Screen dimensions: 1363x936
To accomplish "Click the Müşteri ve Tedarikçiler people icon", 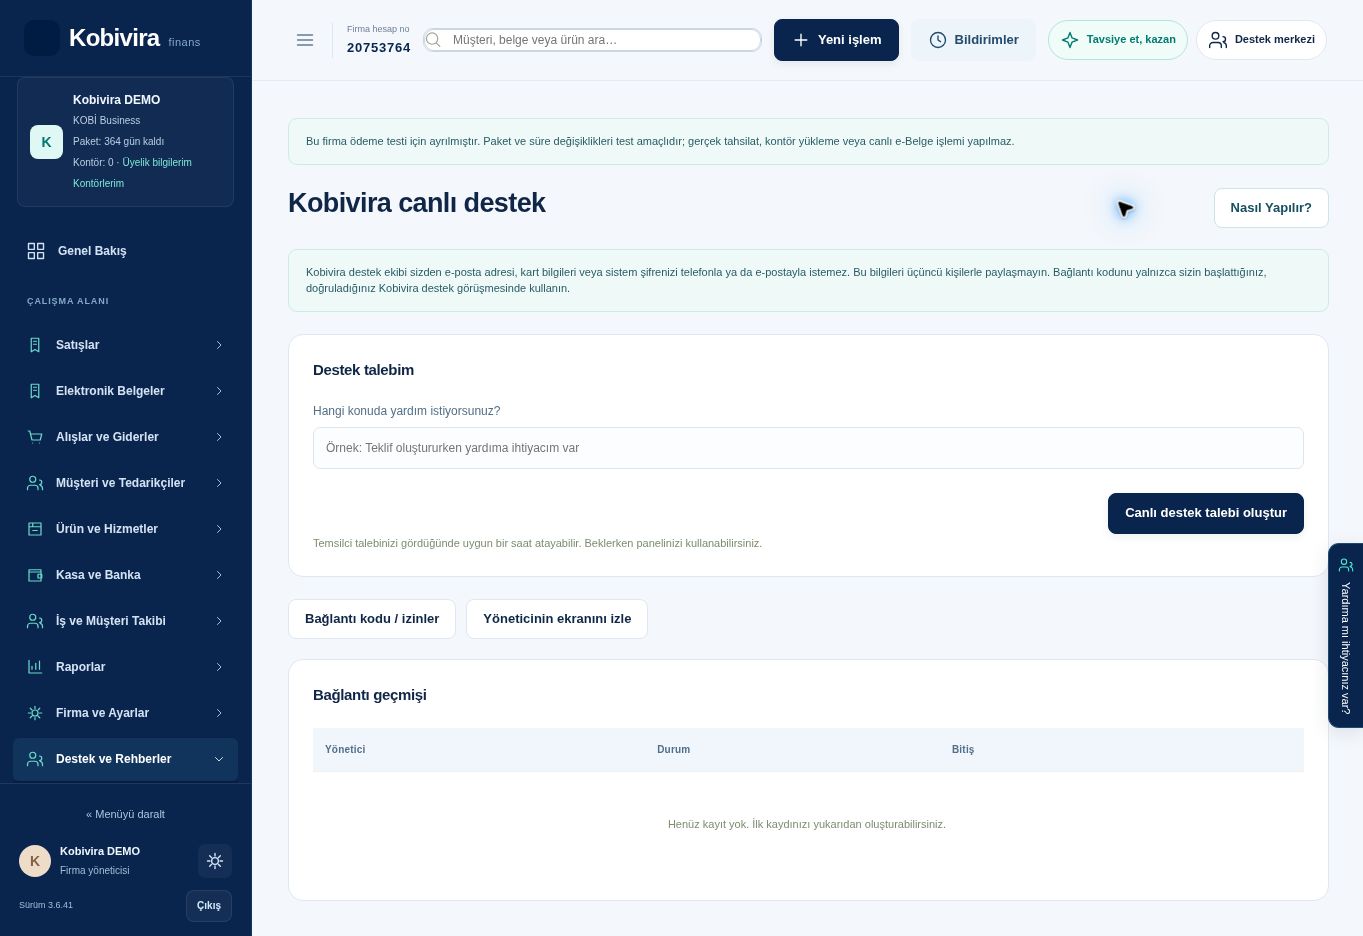I will (x=35, y=483).
